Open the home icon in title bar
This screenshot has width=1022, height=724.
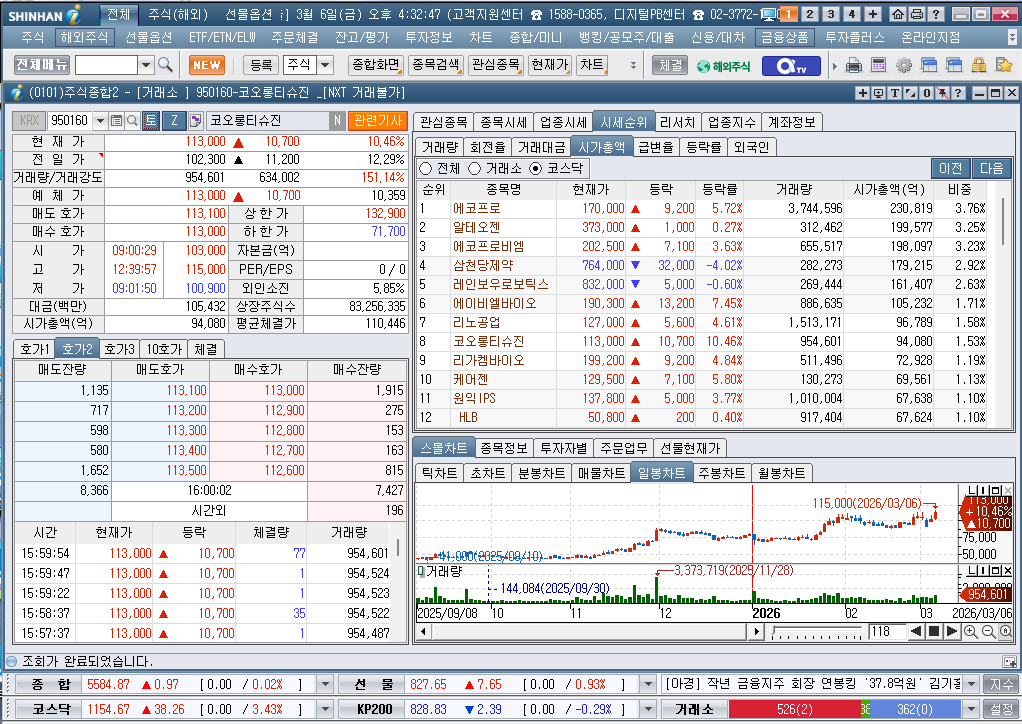(898, 14)
